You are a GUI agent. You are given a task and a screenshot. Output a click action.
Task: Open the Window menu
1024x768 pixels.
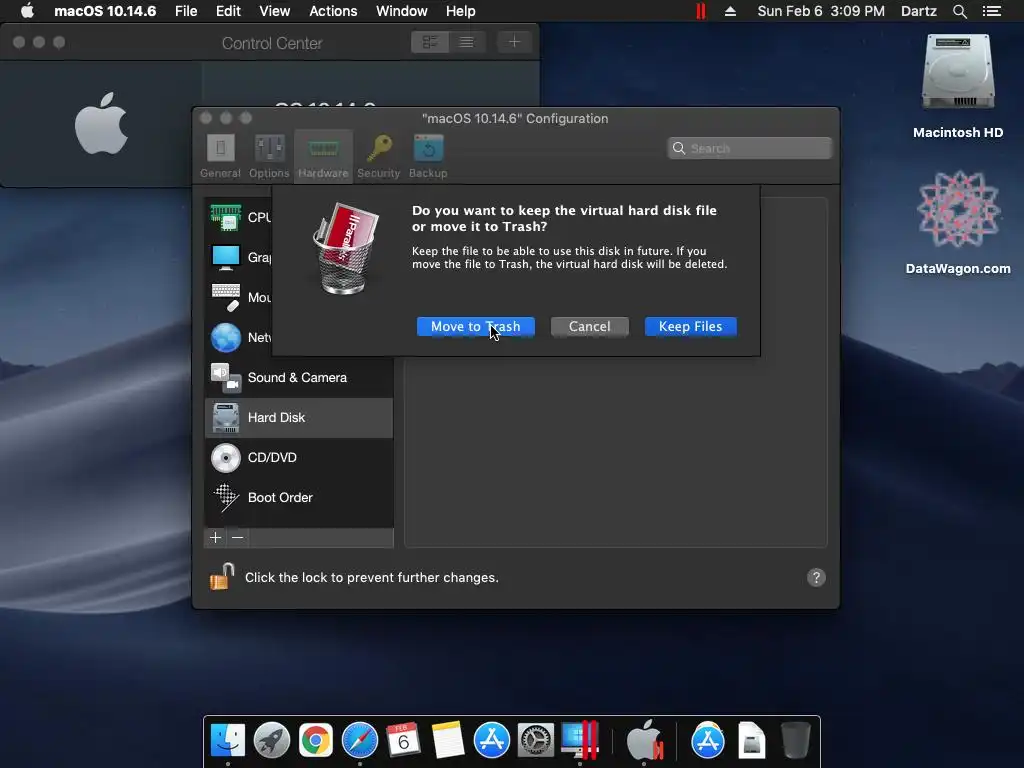(402, 11)
